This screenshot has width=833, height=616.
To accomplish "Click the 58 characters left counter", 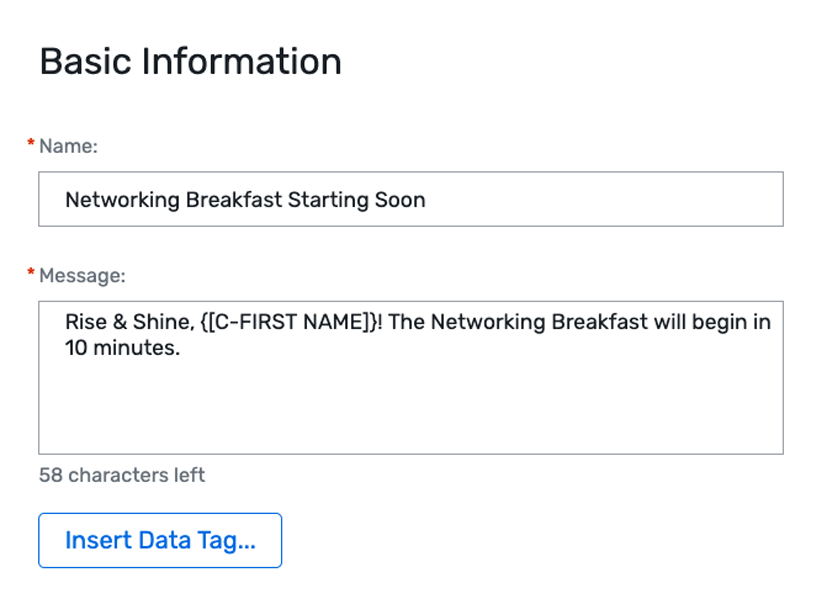I will click(x=120, y=475).
